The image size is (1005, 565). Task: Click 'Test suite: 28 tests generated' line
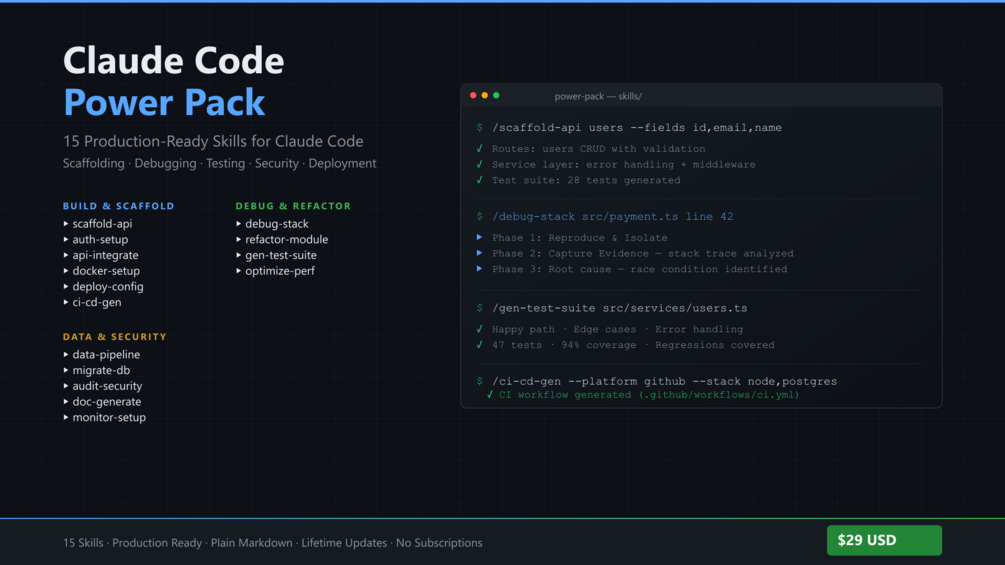(x=586, y=180)
